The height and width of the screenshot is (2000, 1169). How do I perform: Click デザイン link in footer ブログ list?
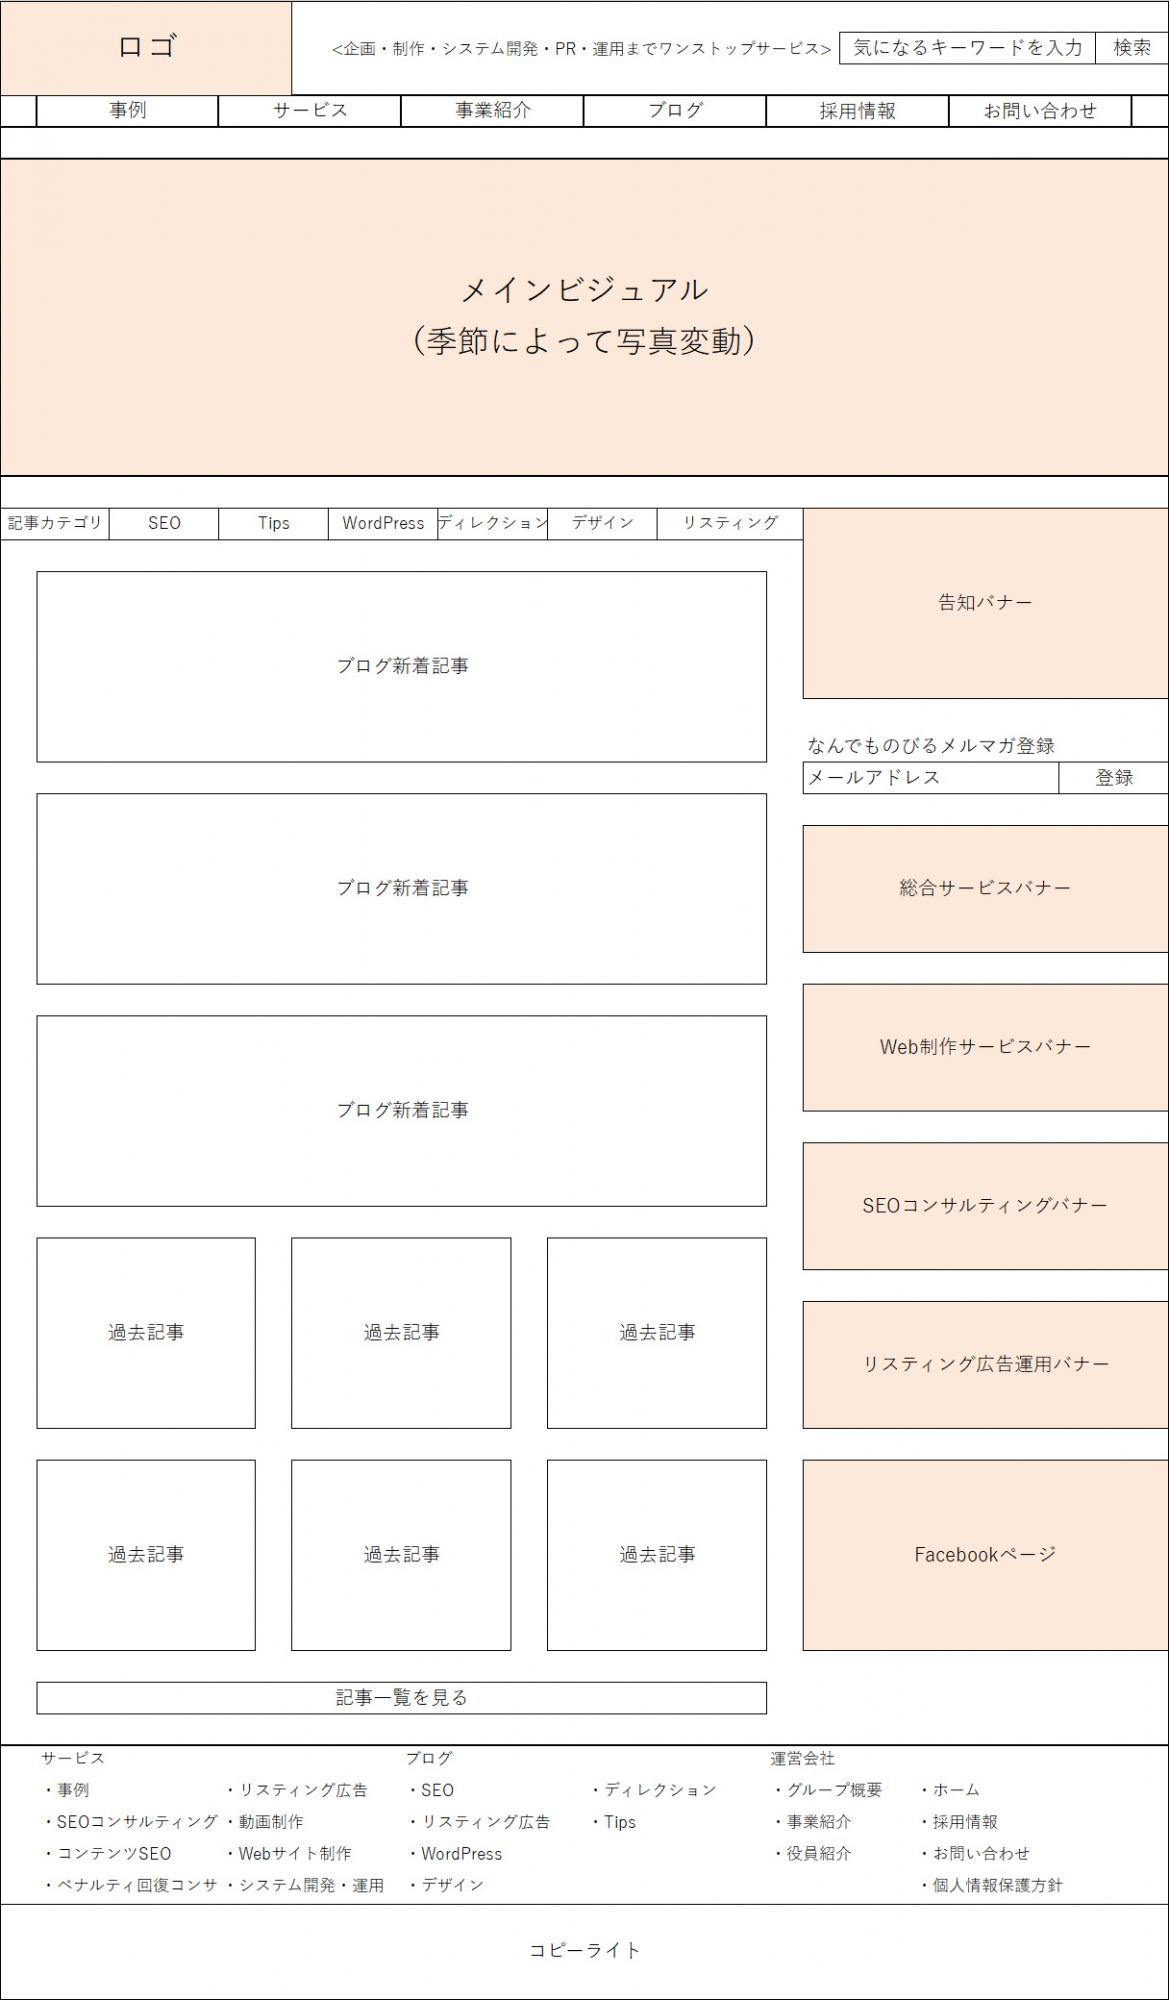pyautogui.click(x=445, y=1885)
